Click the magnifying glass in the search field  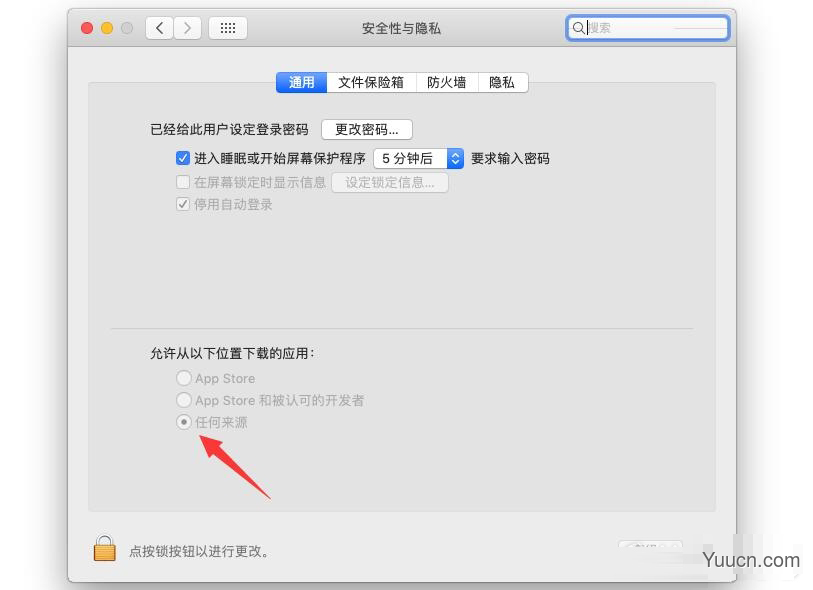pos(578,27)
